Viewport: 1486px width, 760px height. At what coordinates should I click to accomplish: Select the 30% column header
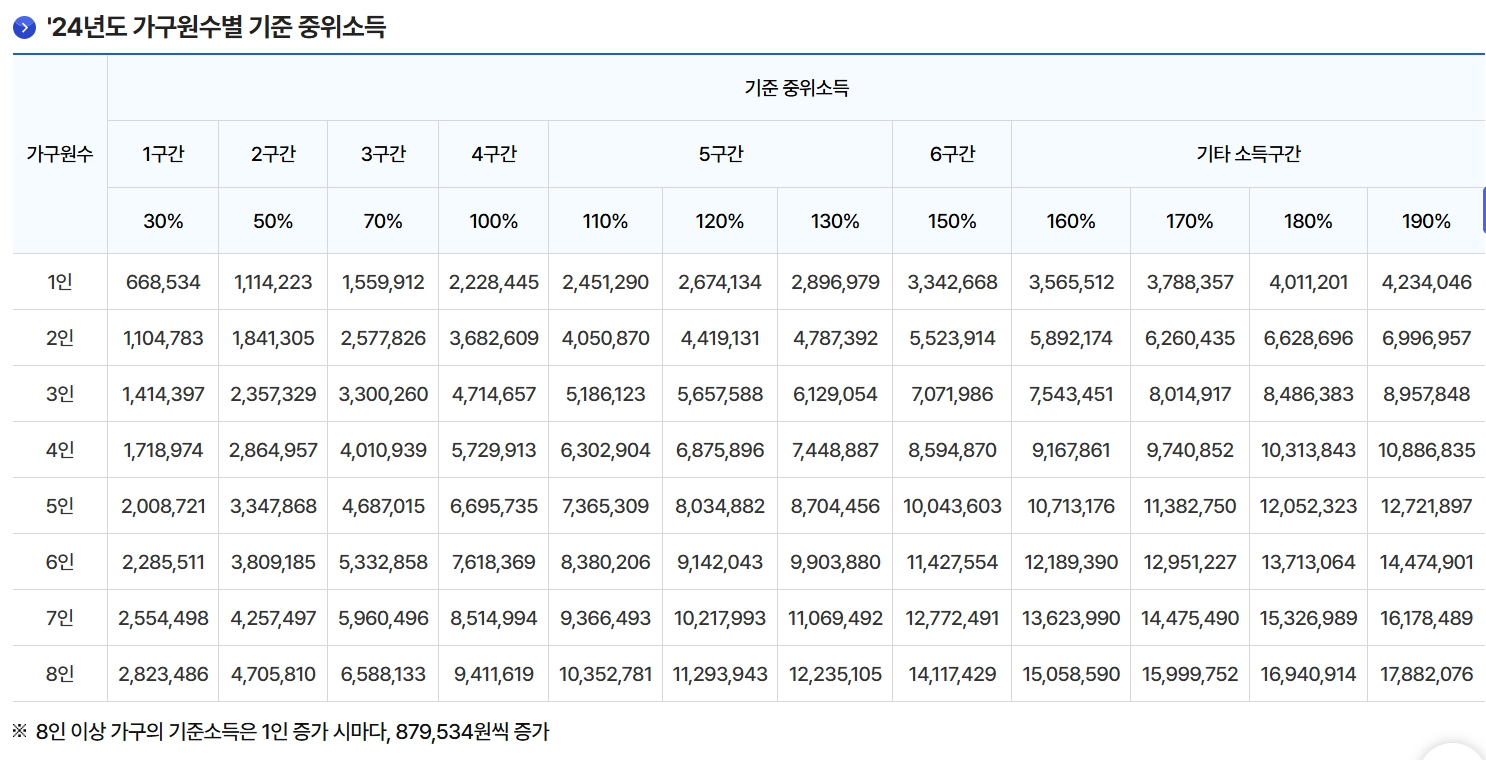pos(163,221)
